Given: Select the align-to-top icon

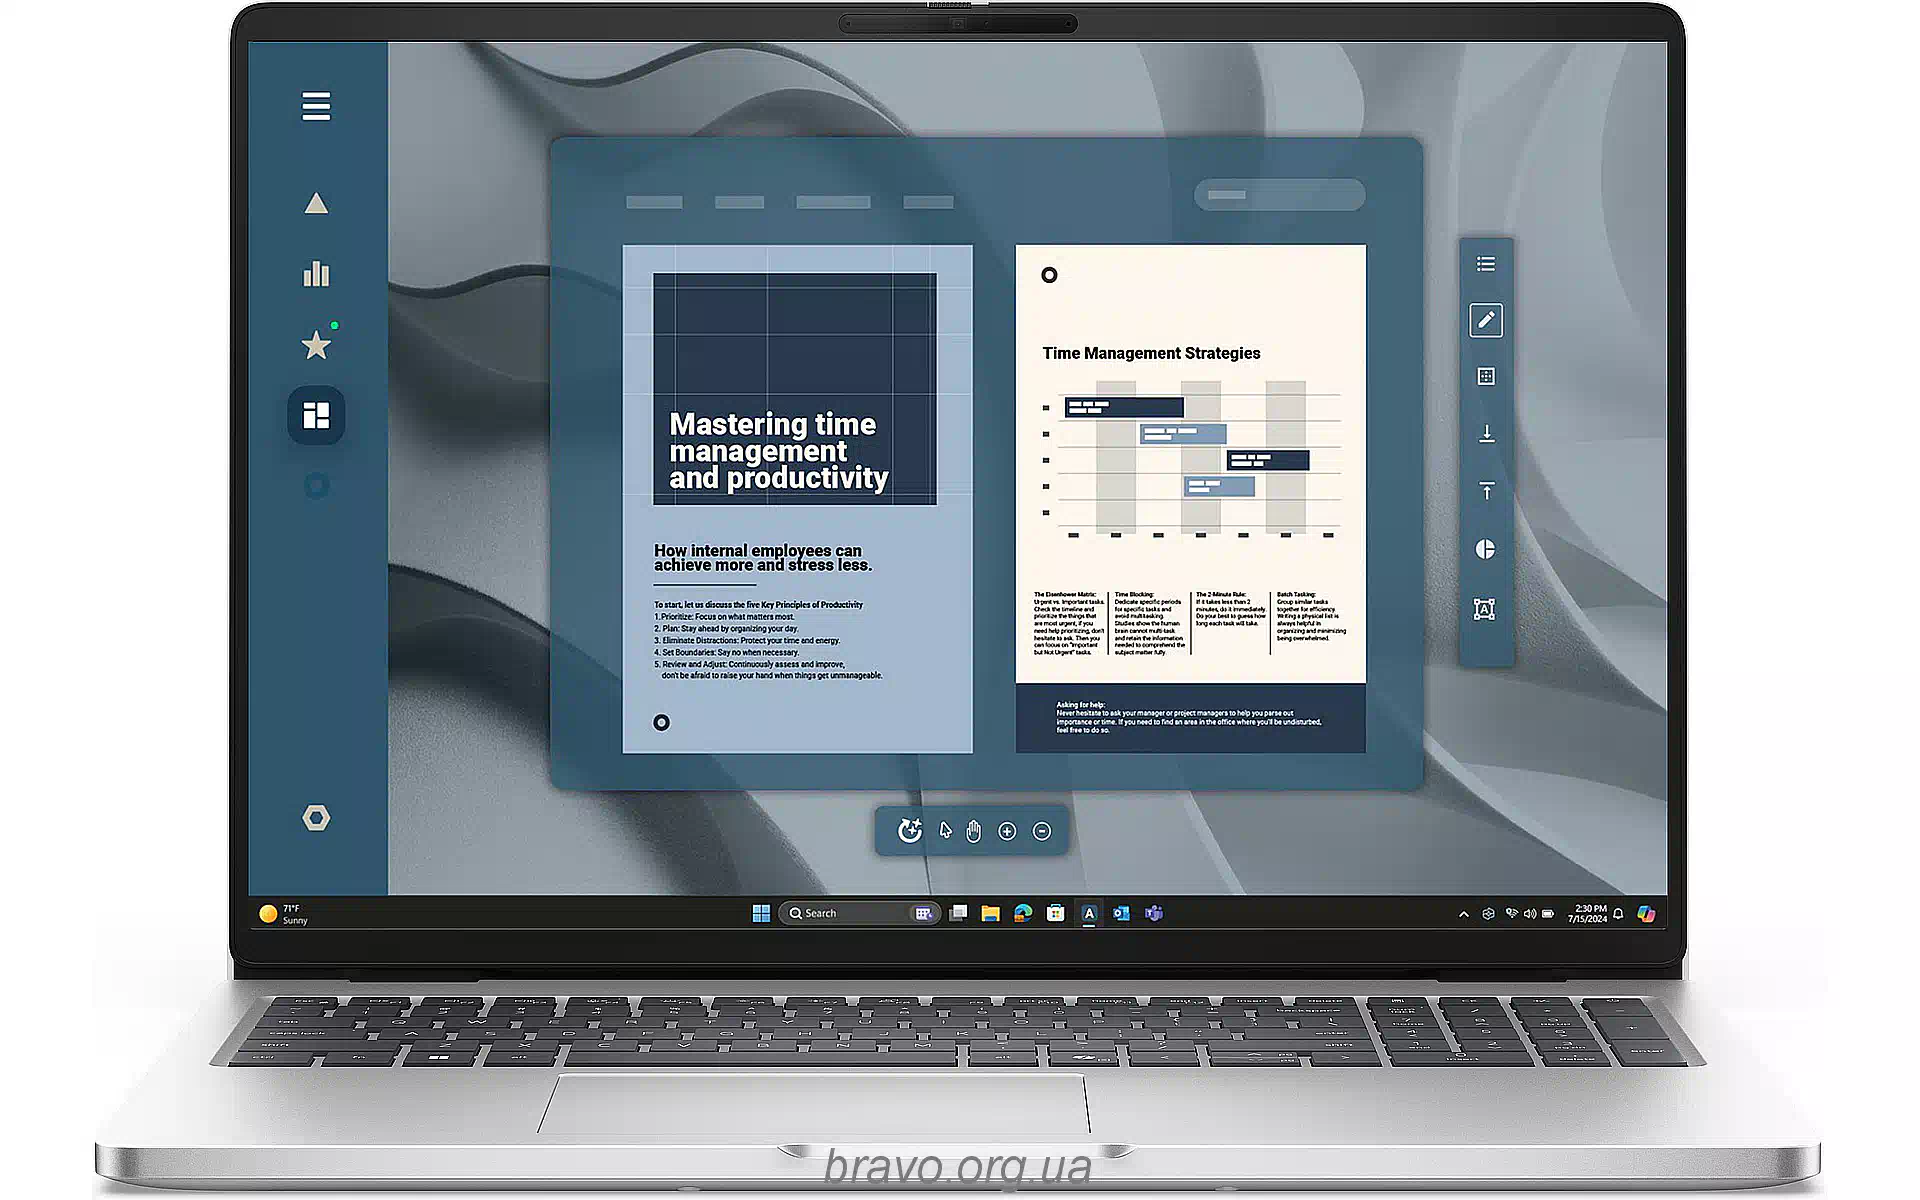Looking at the screenshot, I should click(1487, 490).
